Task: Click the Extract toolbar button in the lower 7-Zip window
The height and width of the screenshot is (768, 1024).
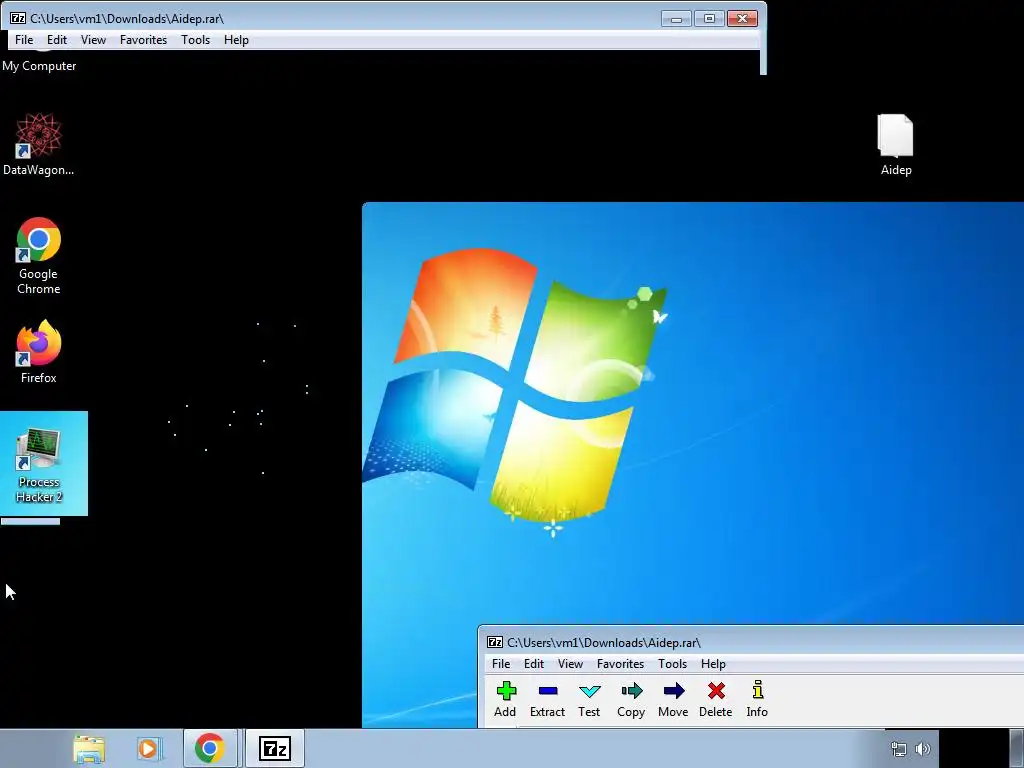Action: (x=547, y=699)
